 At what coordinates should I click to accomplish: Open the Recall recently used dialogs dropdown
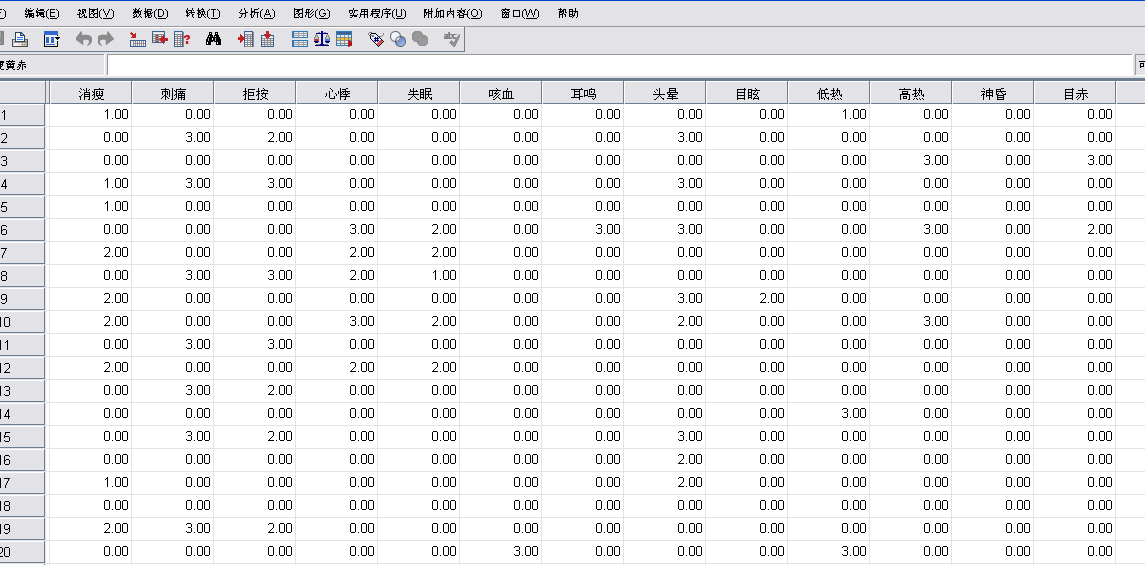(x=51, y=39)
